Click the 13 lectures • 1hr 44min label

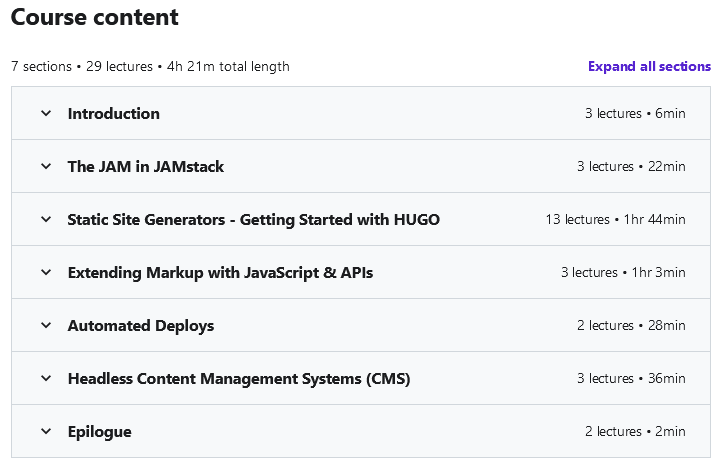616,219
